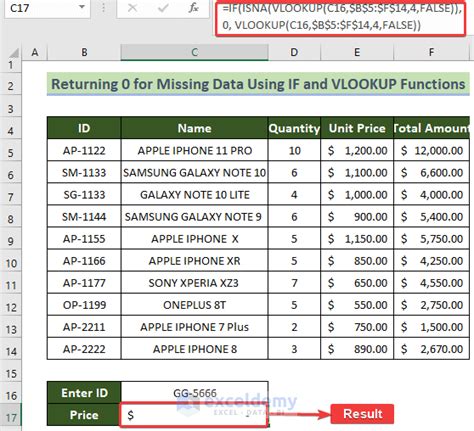Screen dimensions: 474x431
Task: Select cell AP-1122
Action: pyautogui.click(x=84, y=150)
